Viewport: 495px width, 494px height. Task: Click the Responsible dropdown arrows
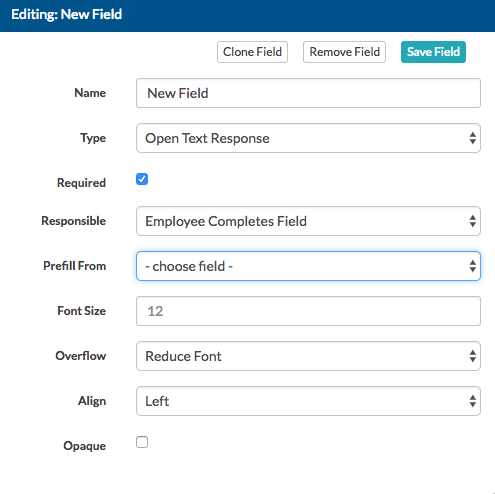click(472, 221)
